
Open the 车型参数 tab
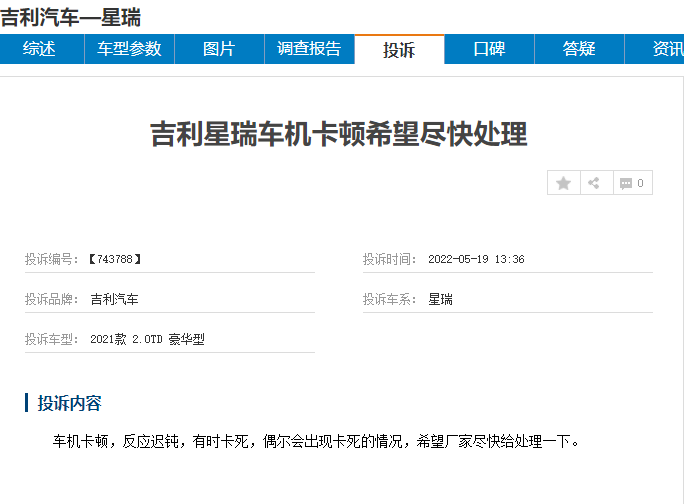coord(129,49)
